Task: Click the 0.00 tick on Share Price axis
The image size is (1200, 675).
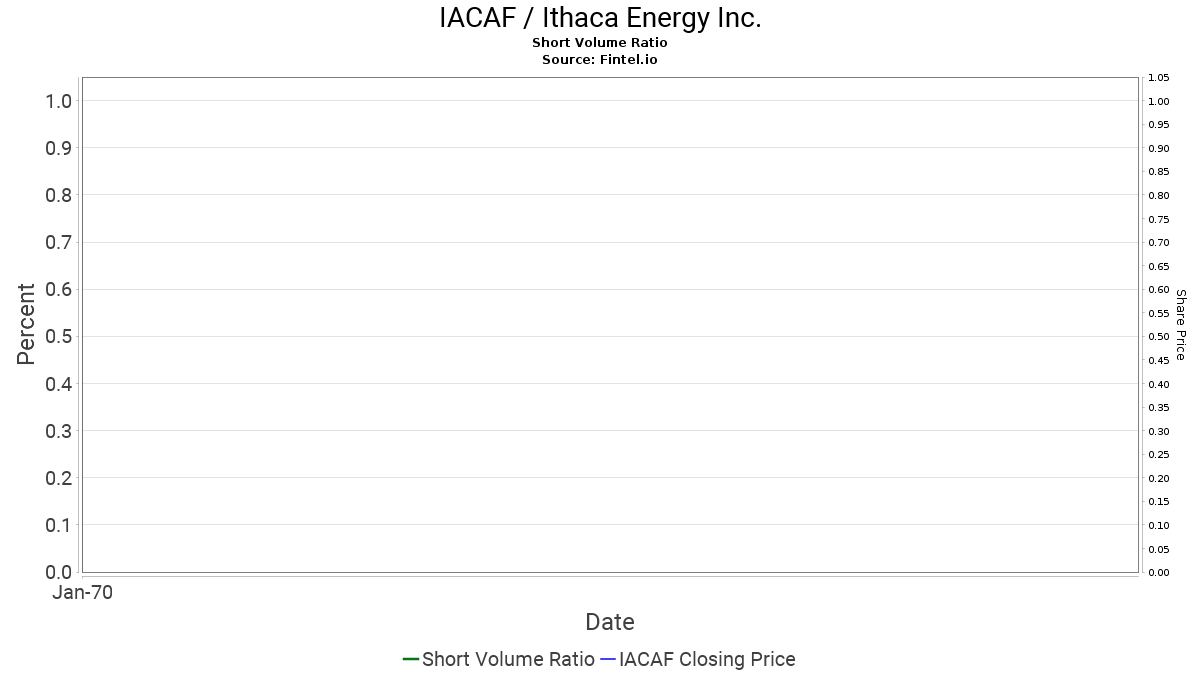Action: (x=1159, y=572)
